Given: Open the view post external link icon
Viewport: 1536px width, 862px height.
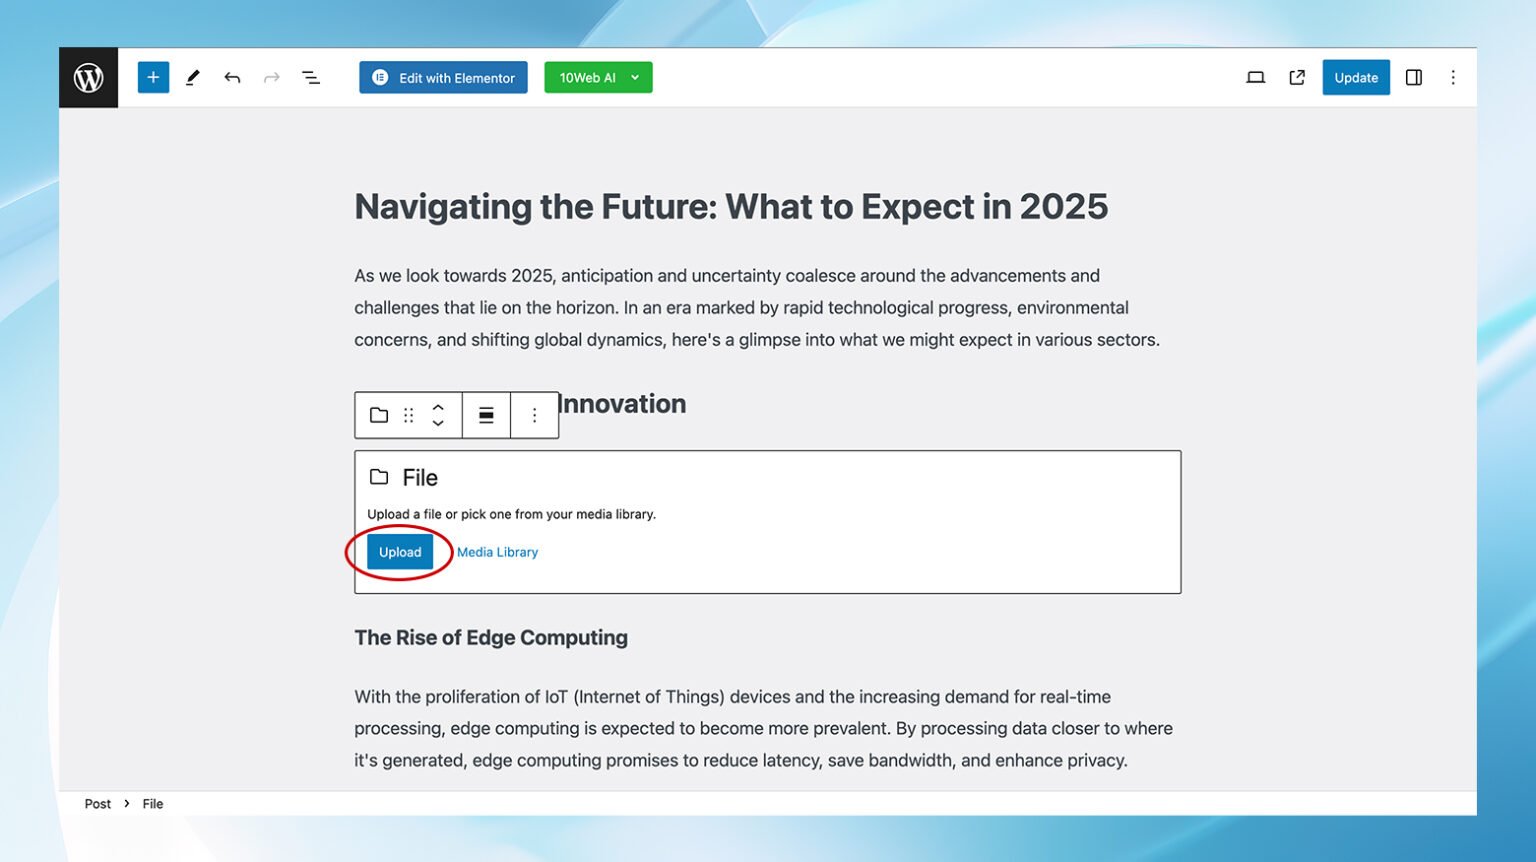Looking at the screenshot, I should (1297, 78).
